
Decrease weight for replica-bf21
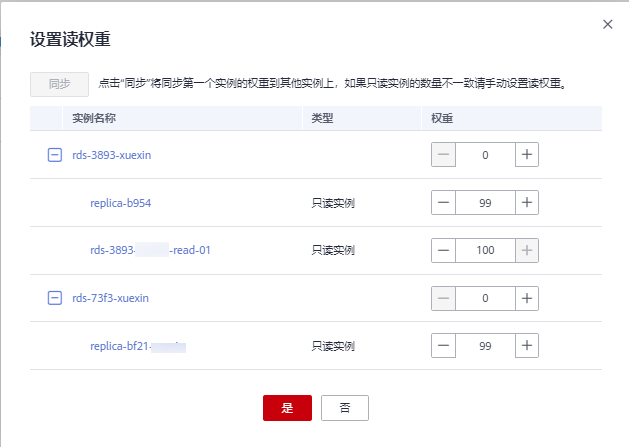[x=443, y=345]
